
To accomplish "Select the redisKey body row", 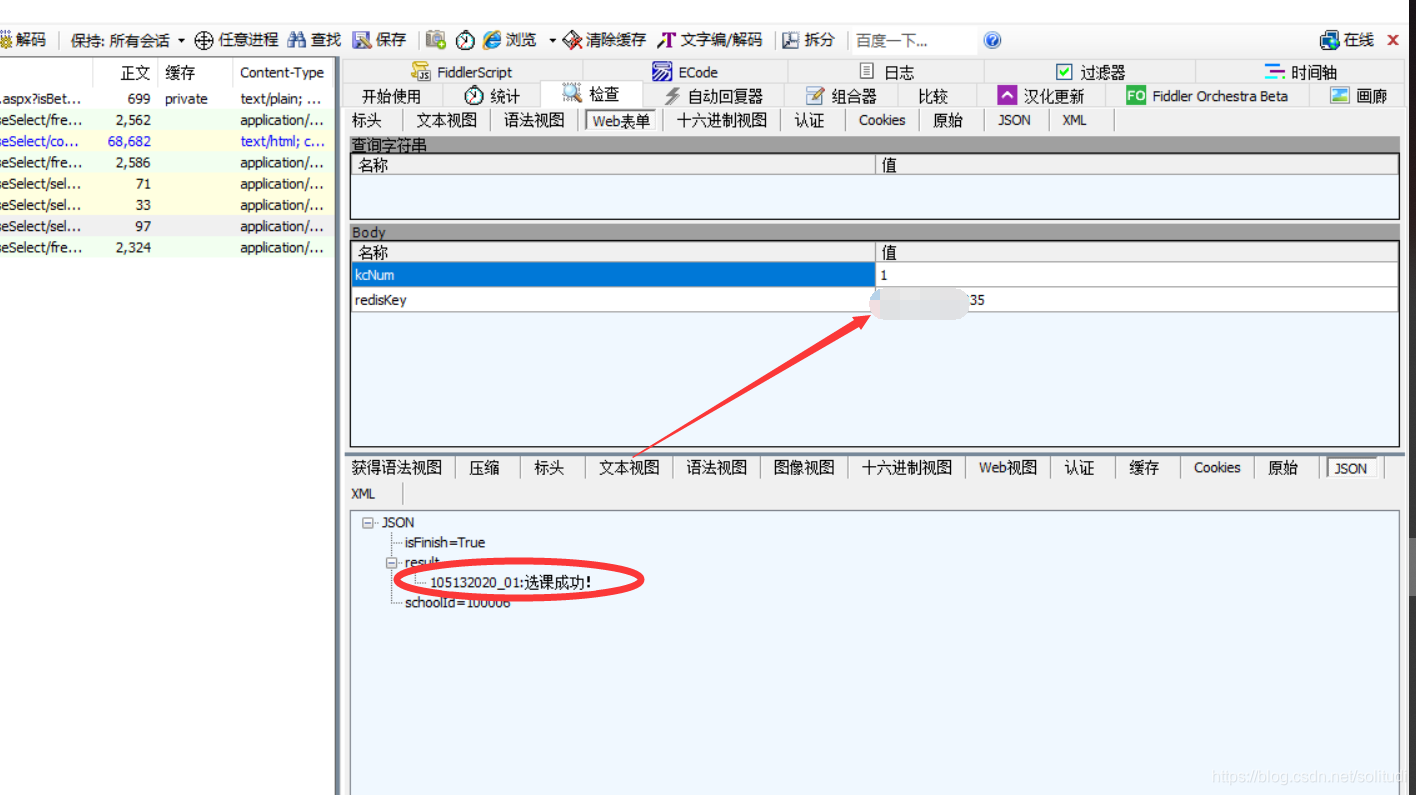I will (x=875, y=300).
